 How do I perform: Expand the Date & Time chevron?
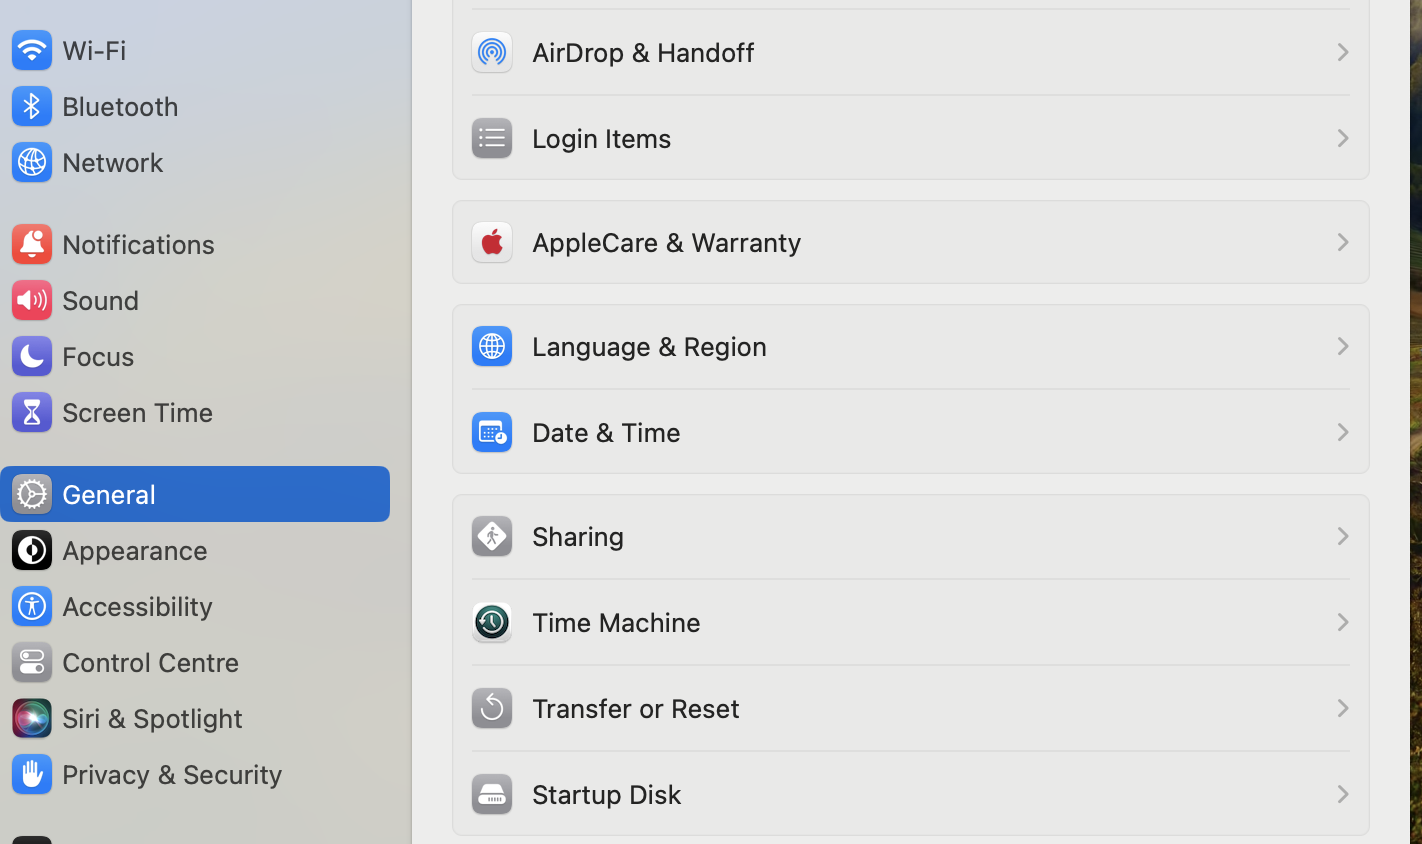(1343, 432)
